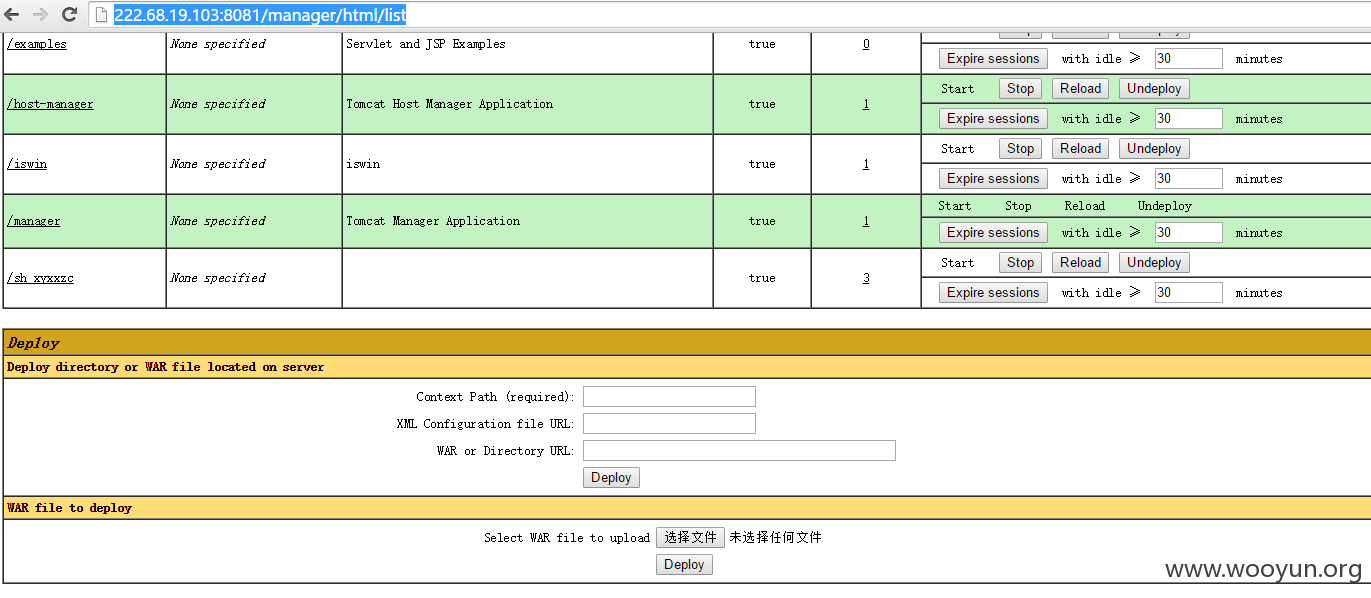This screenshot has width=1371, height=598.
Task: Click 'Tomcat Manager Application' description
Action: tap(433, 221)
